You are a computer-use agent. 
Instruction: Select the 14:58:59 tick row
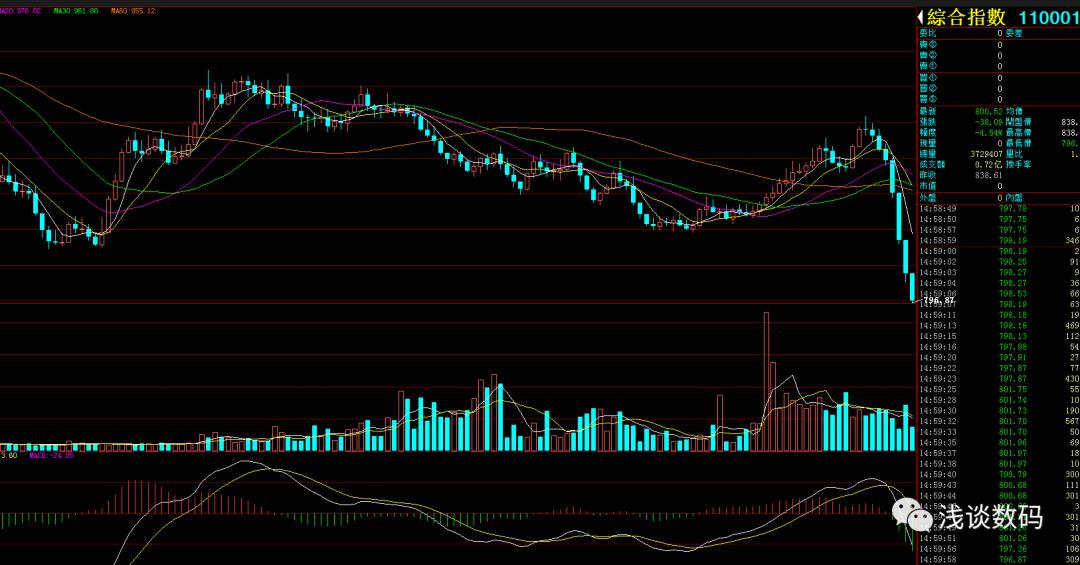click(x=999, y=240)
